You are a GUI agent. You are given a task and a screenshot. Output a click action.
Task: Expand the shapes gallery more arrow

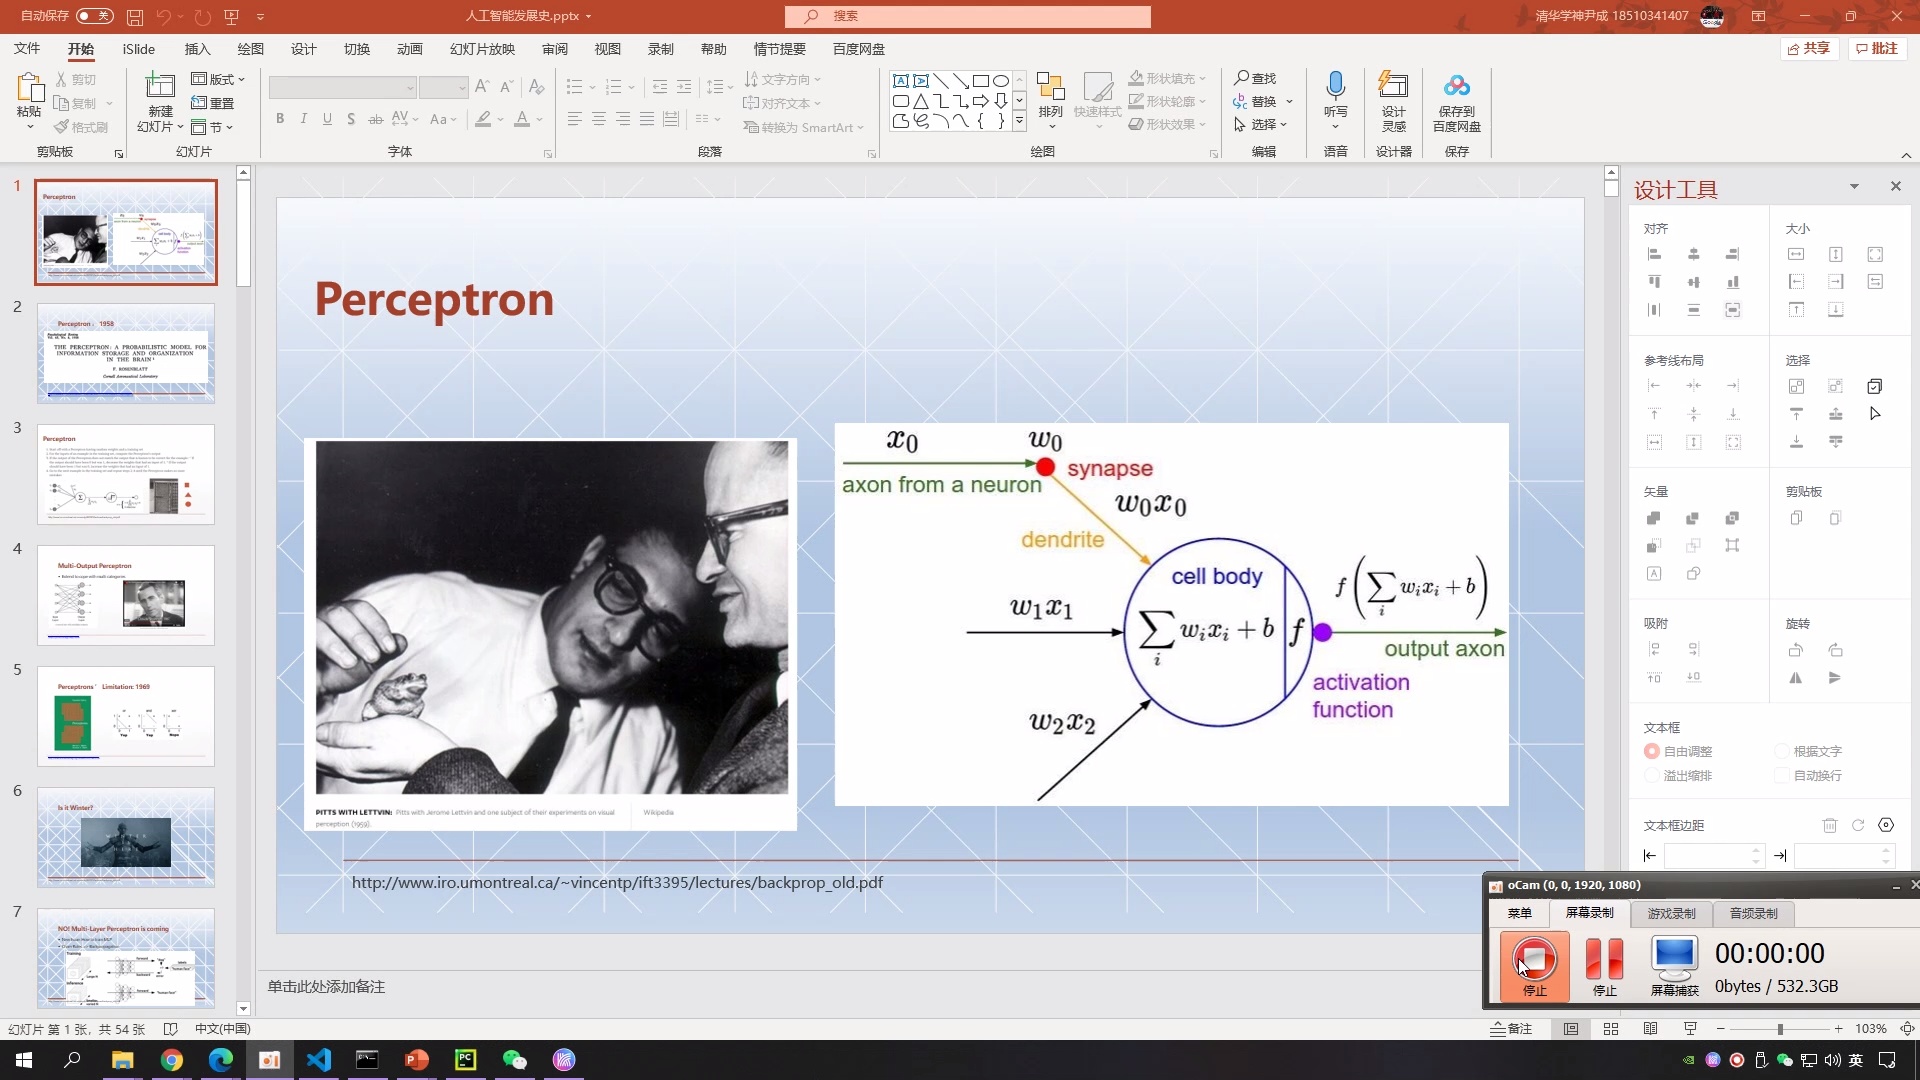tap(1019, 122)
